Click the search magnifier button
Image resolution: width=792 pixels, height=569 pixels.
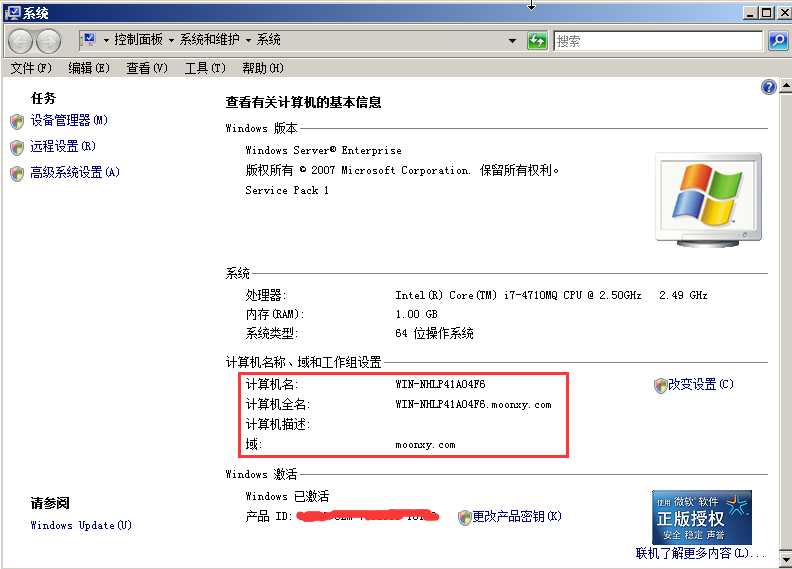[778, 40]
